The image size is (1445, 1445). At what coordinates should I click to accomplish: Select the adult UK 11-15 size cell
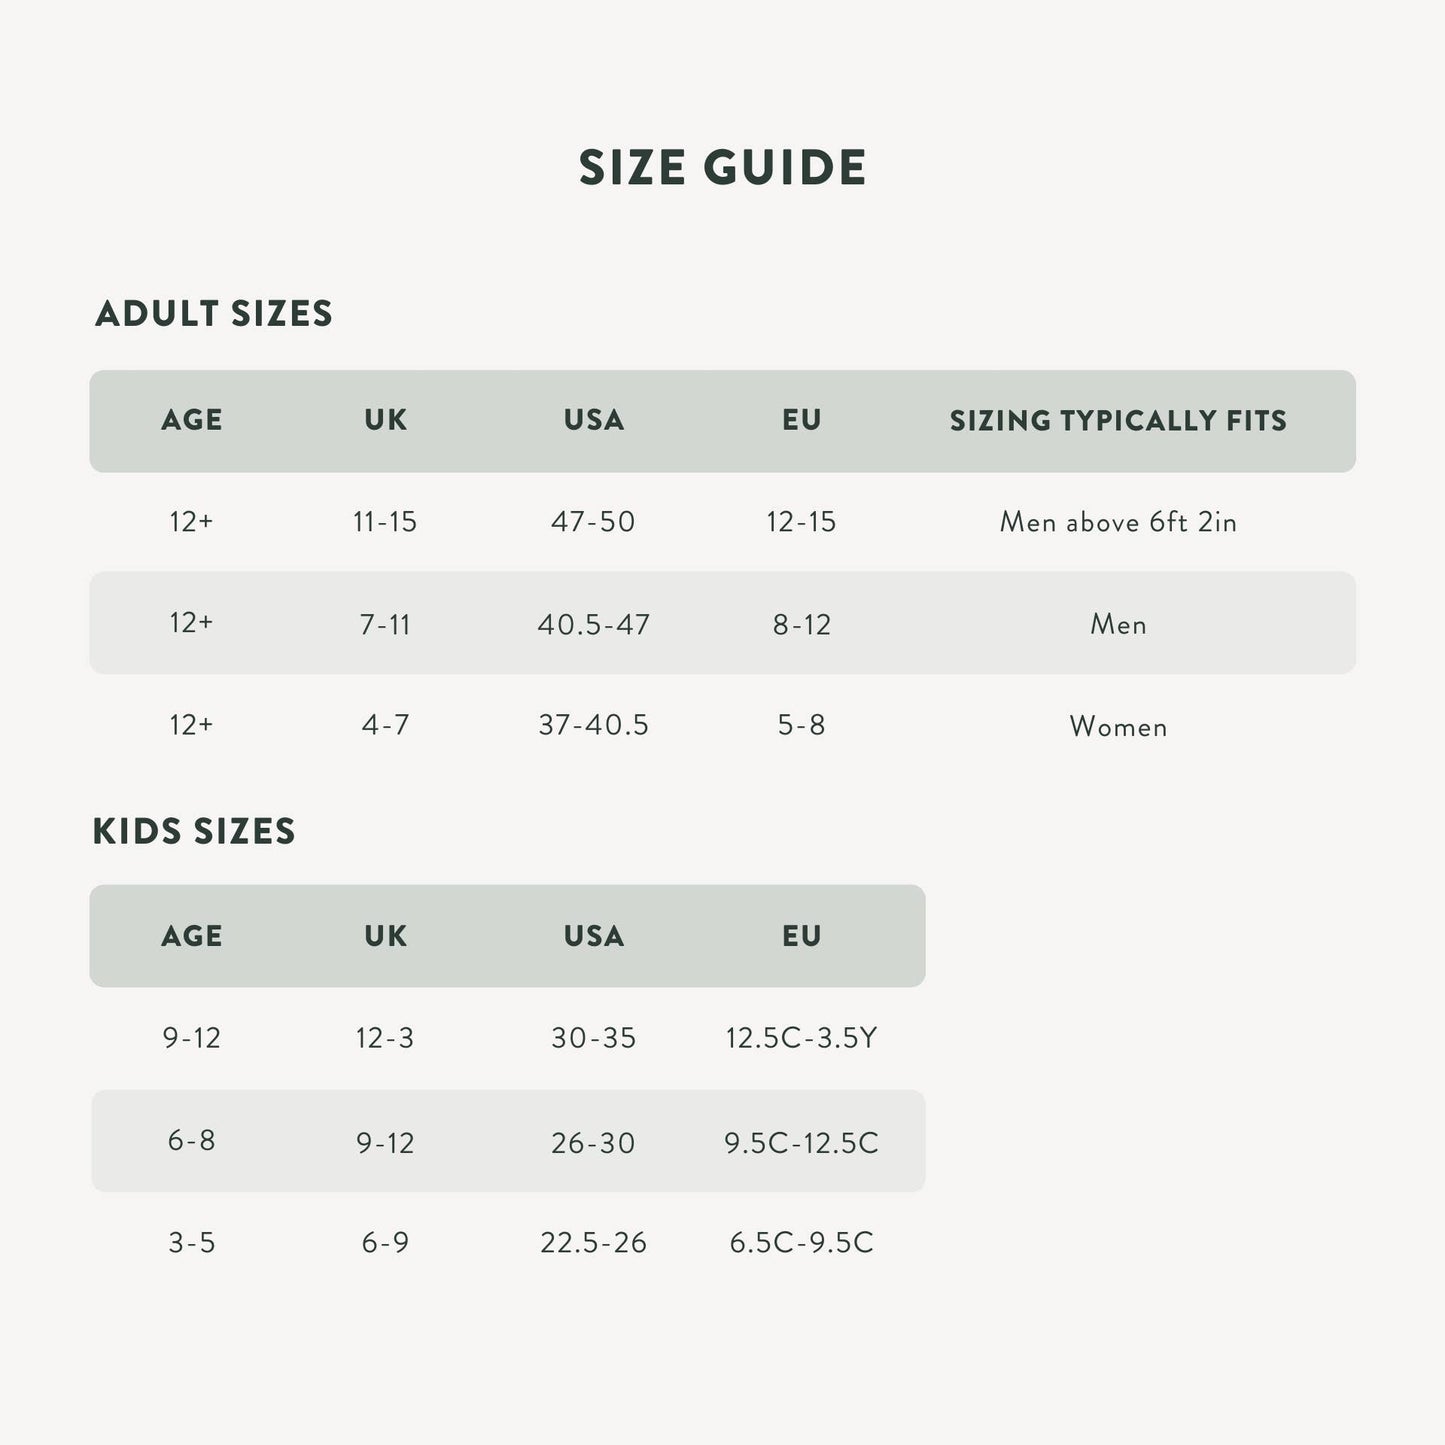pos(385,522)
